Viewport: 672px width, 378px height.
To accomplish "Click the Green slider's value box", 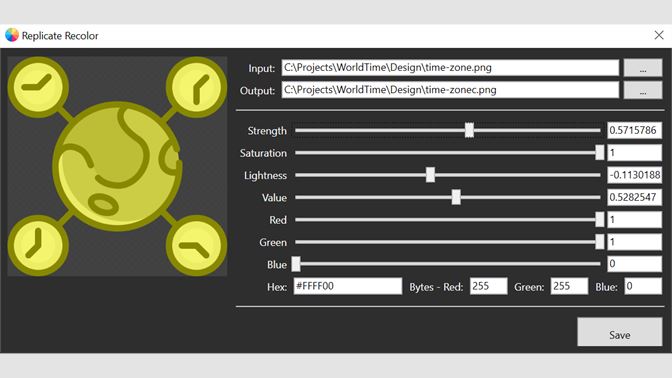I will pos(634,242).
